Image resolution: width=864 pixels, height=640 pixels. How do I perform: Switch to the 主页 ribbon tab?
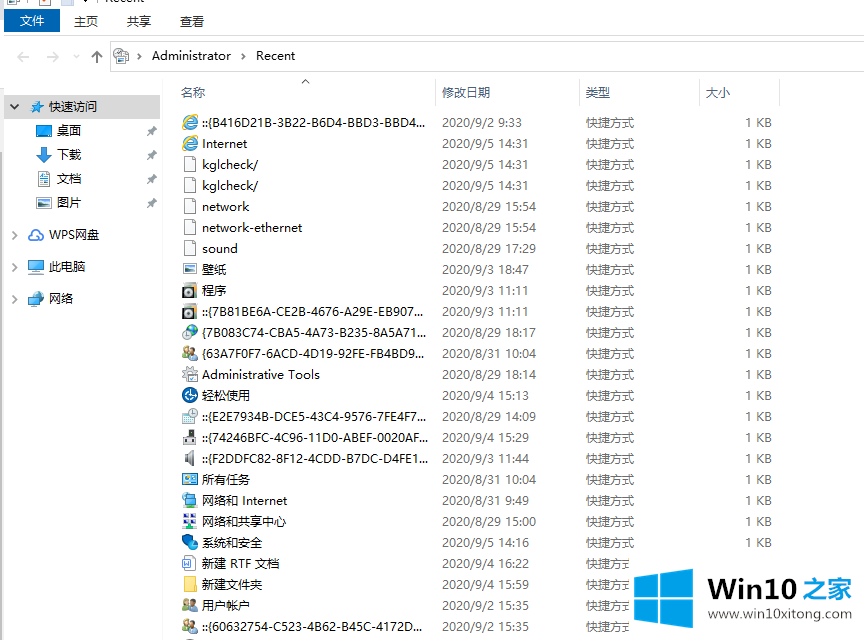[86, 21]
